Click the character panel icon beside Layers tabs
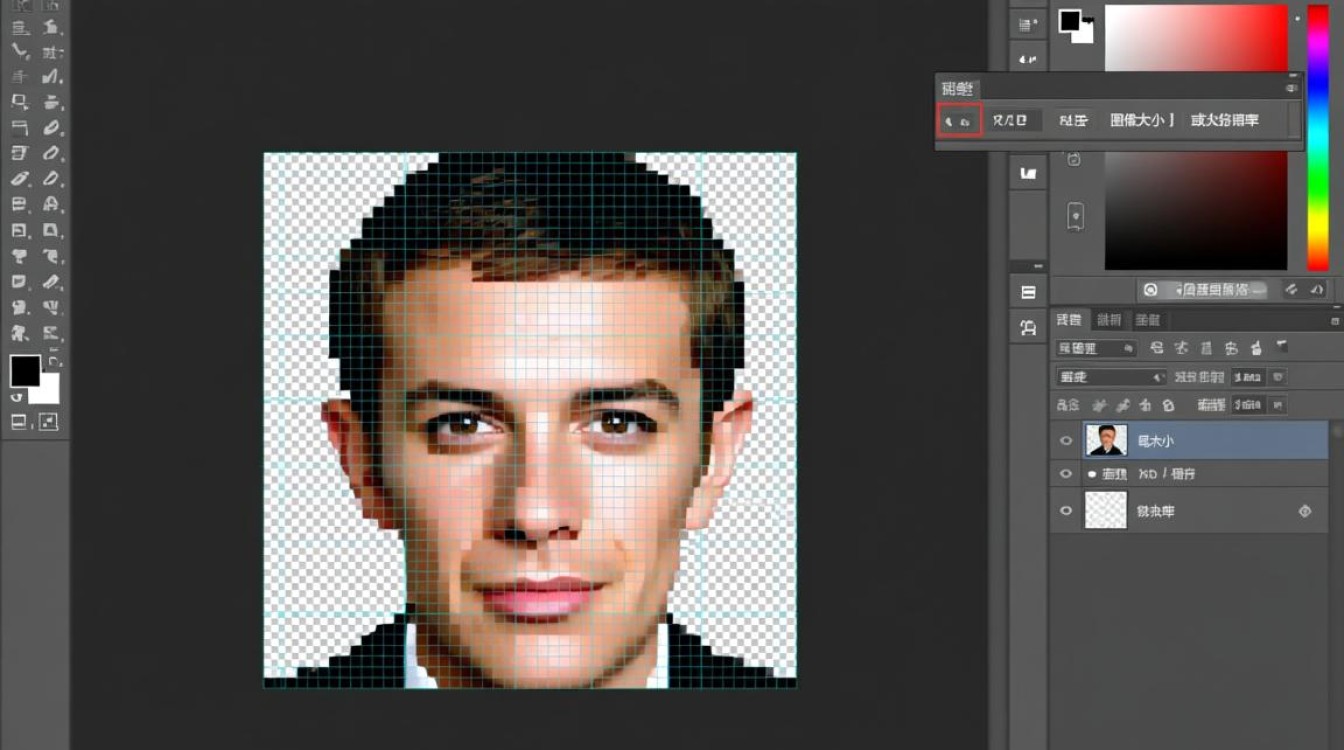The image size is (1344, 750). [1028, 327]
